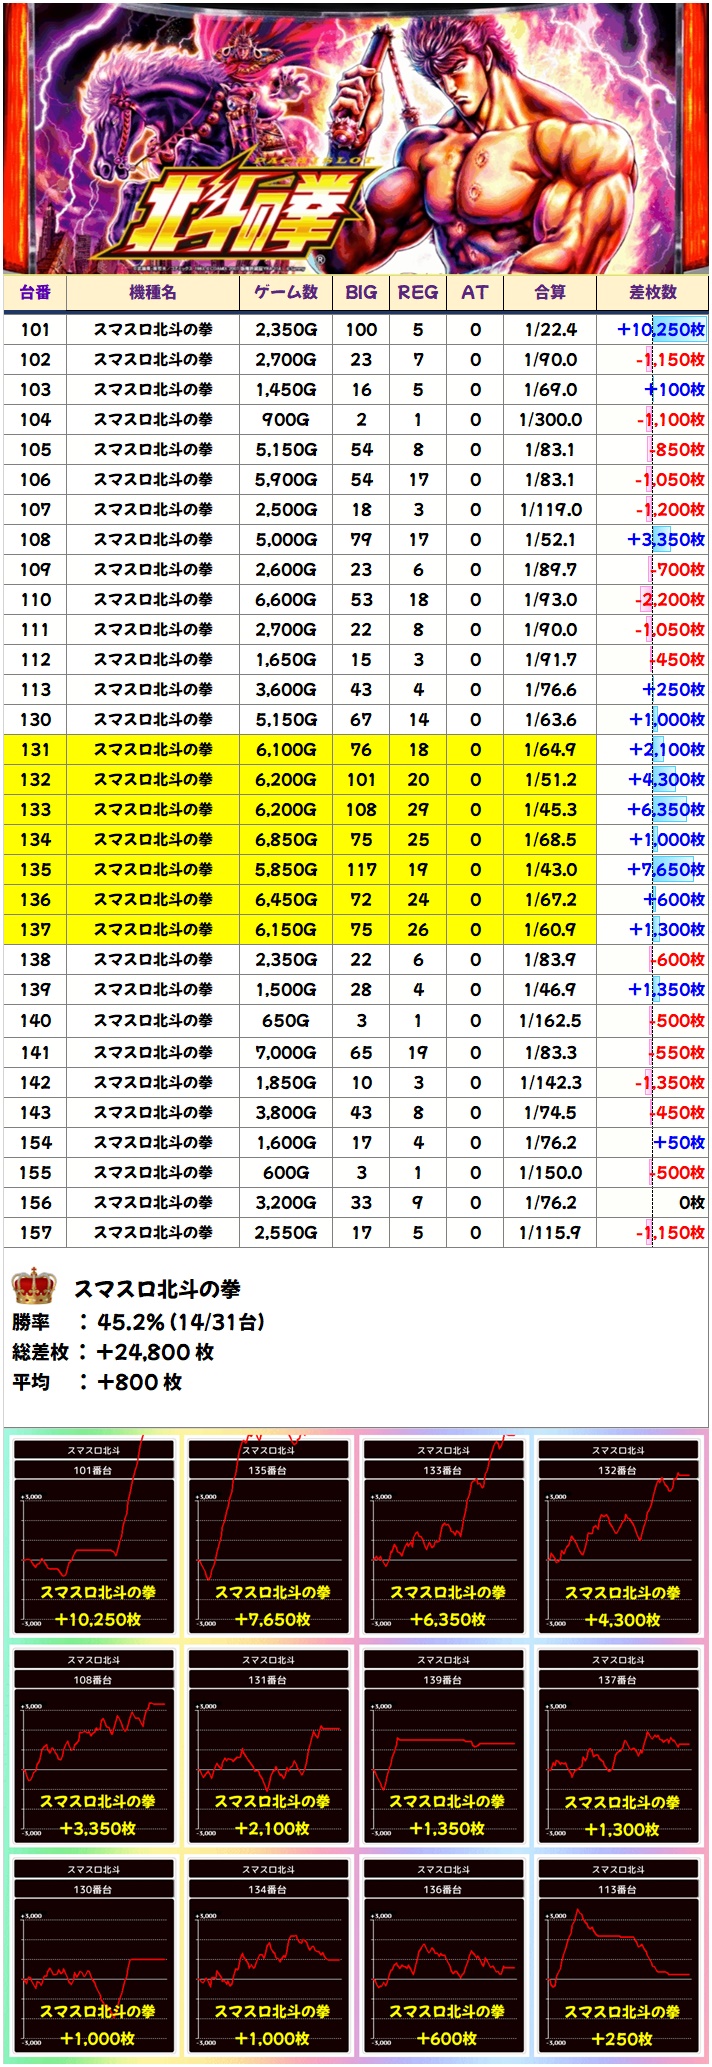Click the -2,200枚 value for machine 110

tap(670, 599)
